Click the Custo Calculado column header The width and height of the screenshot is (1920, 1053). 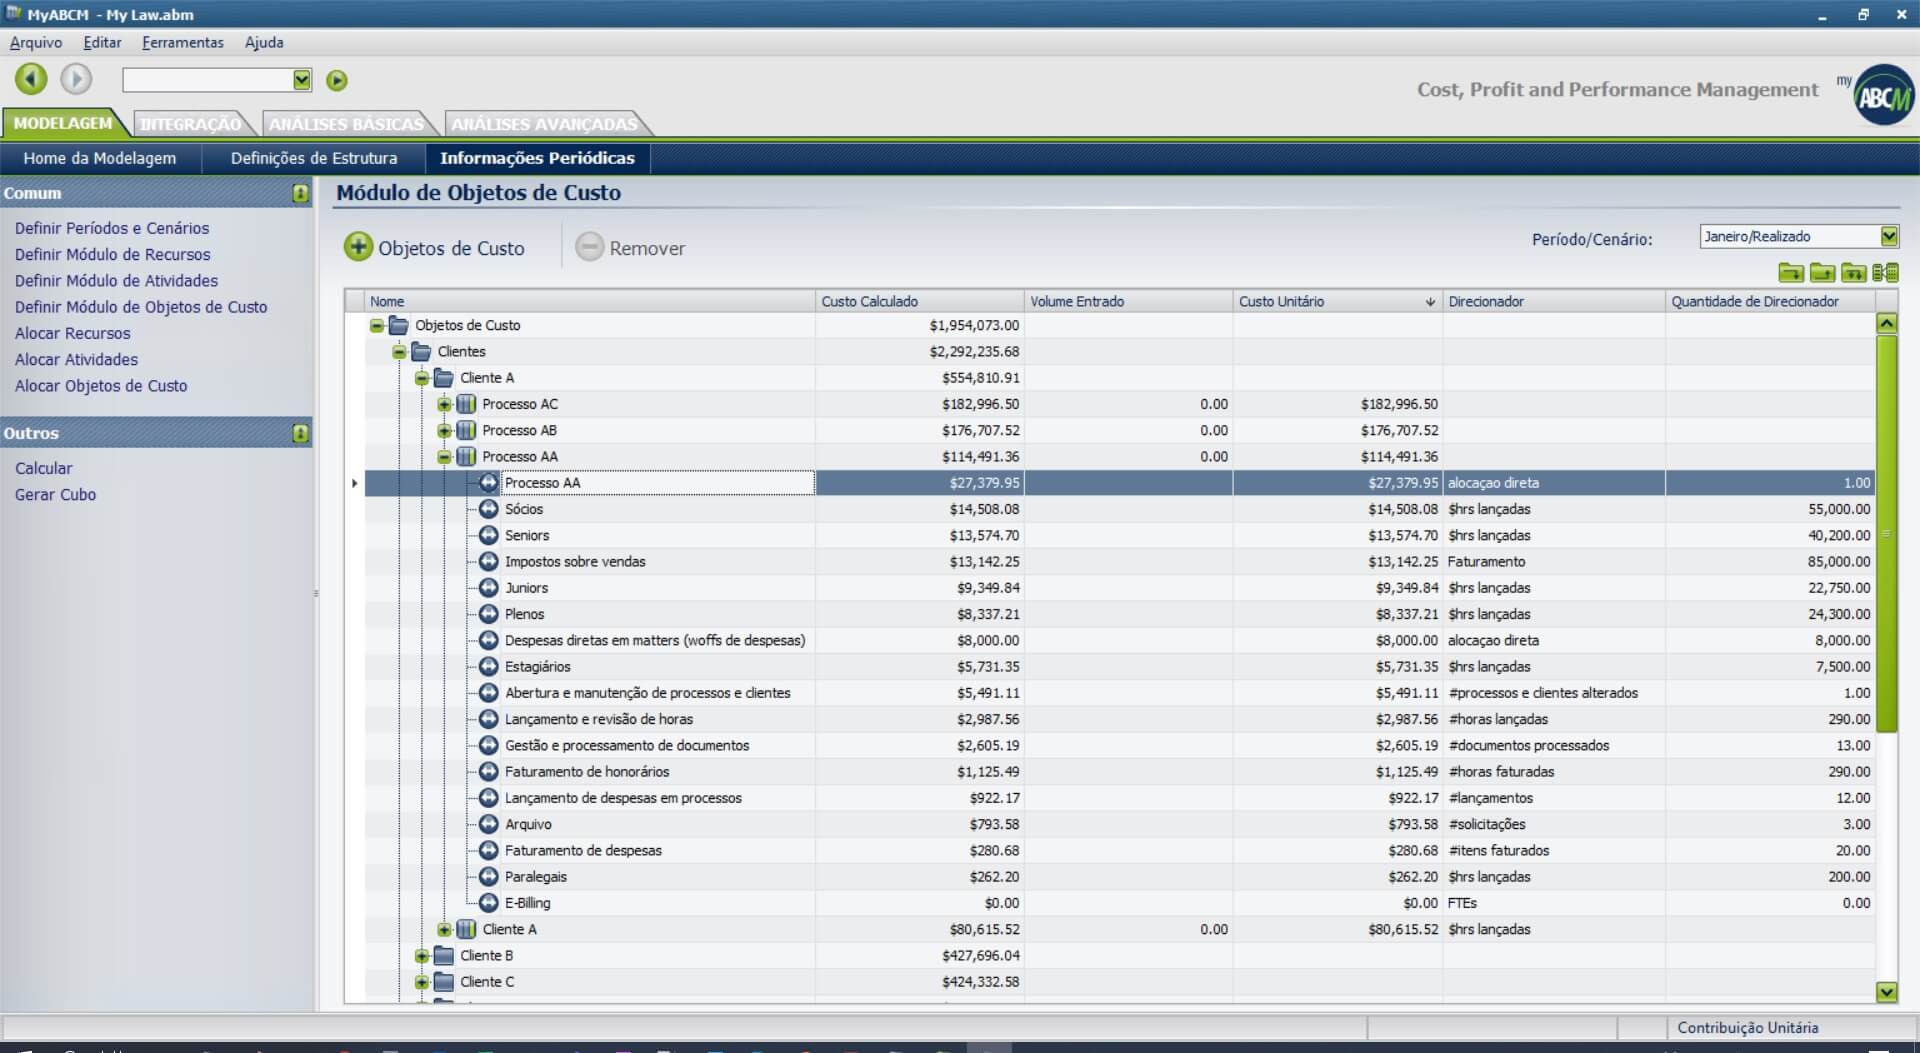point(920,301)
